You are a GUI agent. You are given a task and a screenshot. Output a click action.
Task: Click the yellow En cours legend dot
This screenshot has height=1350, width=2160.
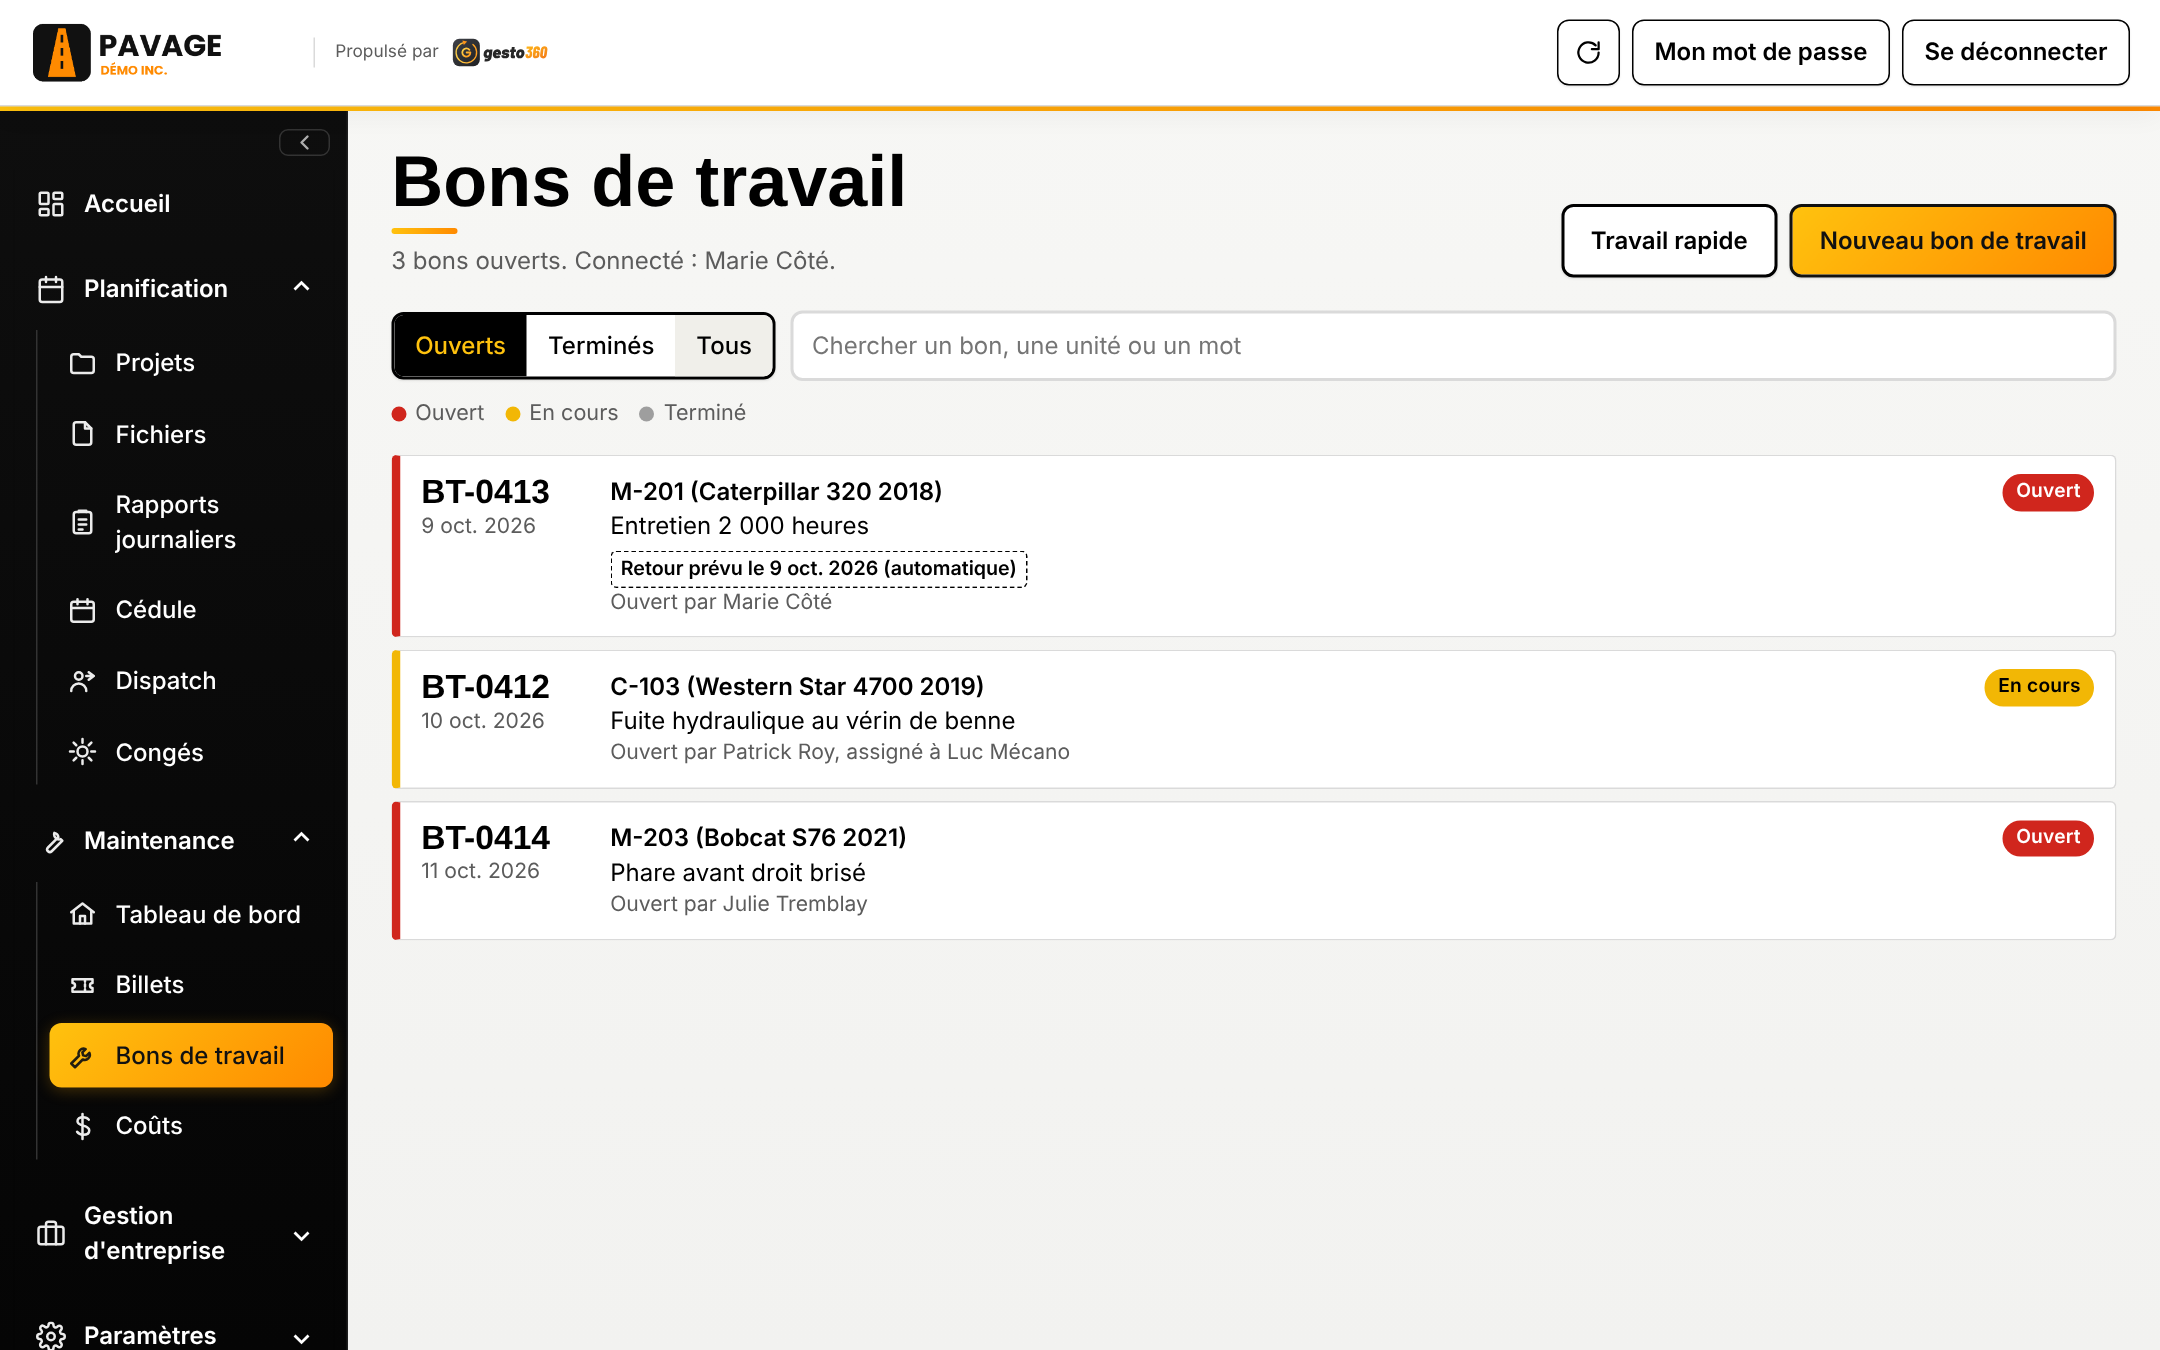tap(513, 414)
